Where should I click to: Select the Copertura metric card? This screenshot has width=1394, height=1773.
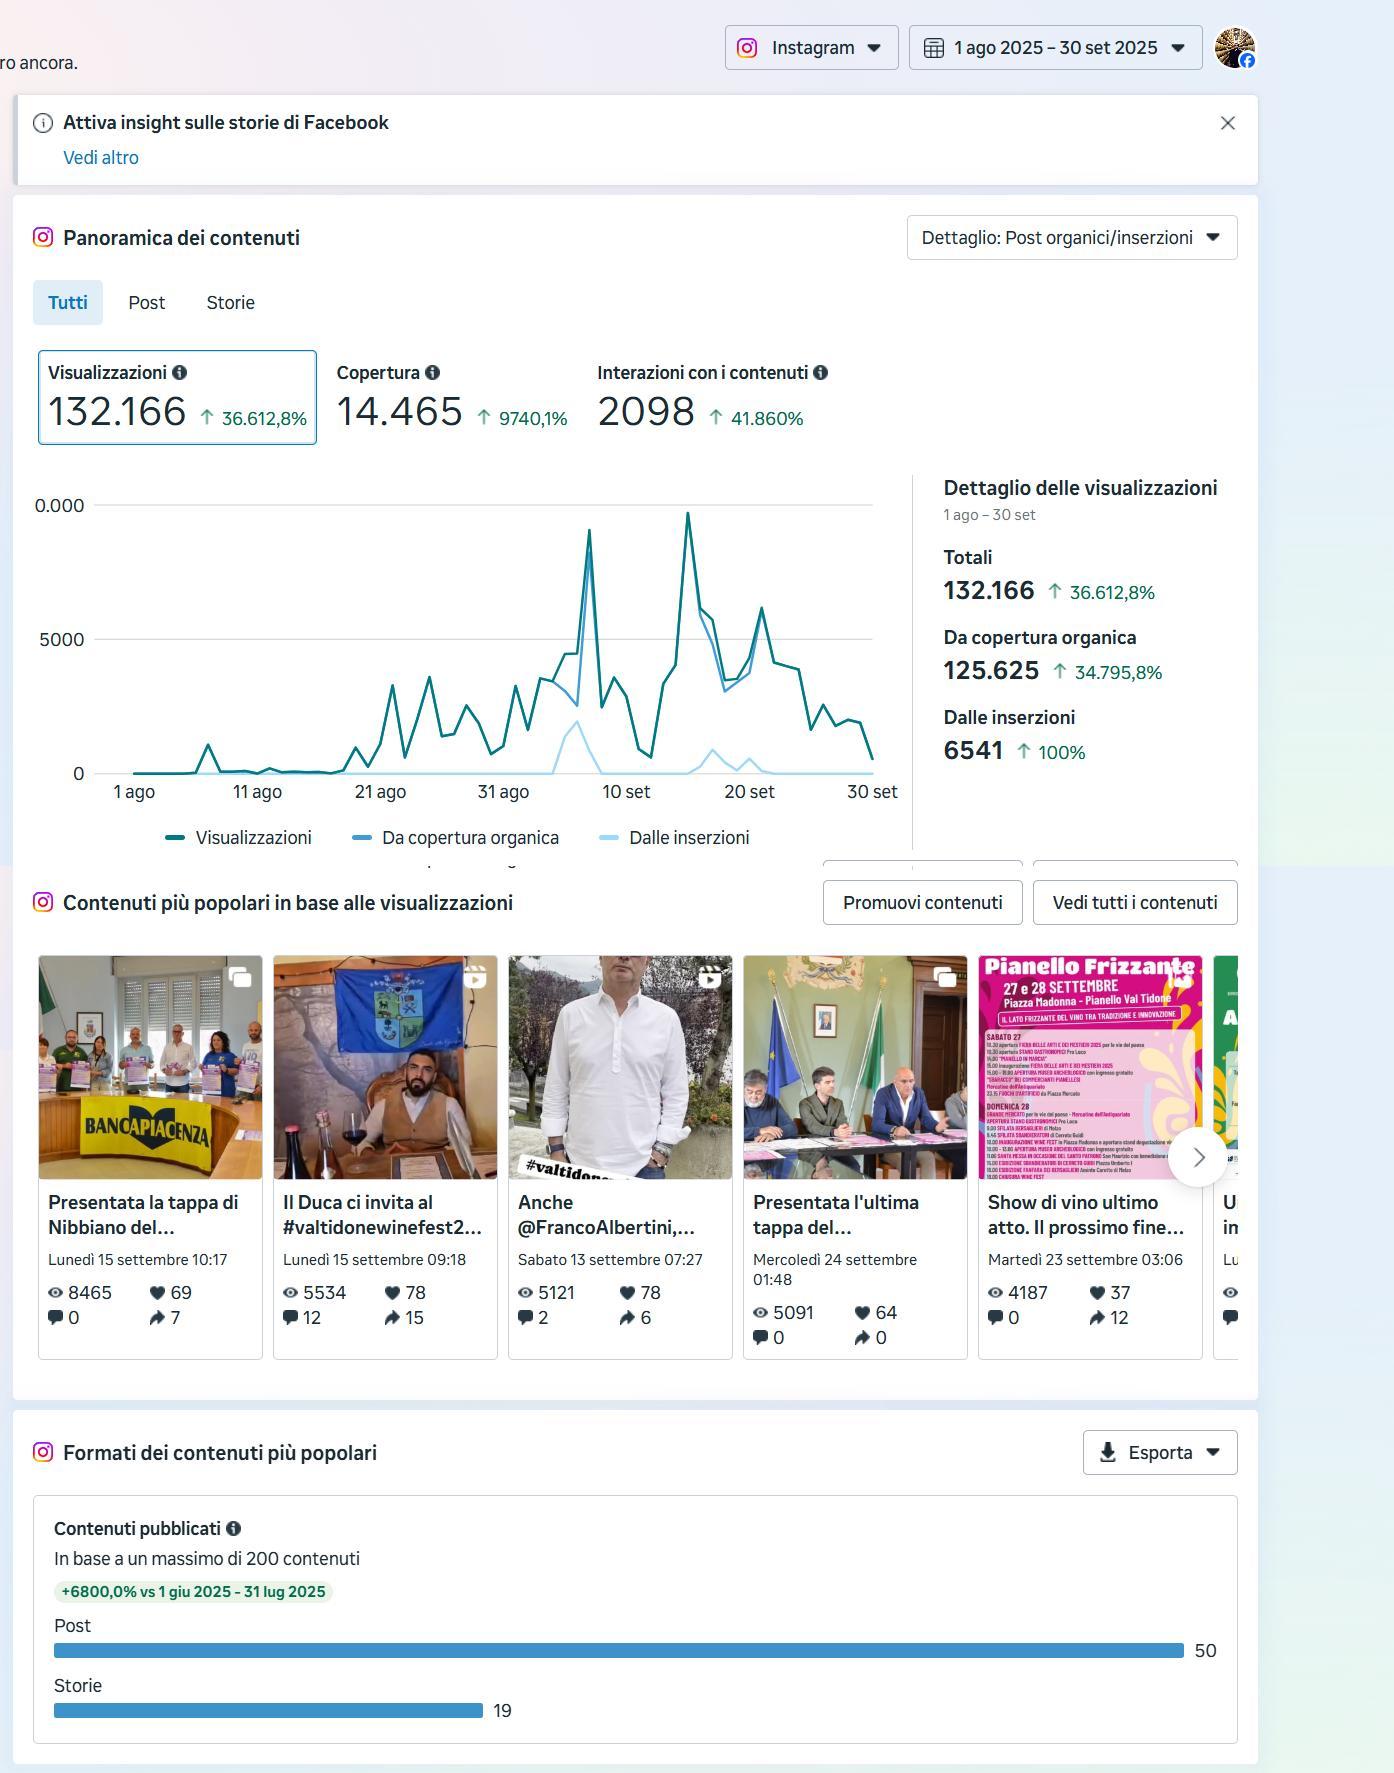click(x=452, y=397)
